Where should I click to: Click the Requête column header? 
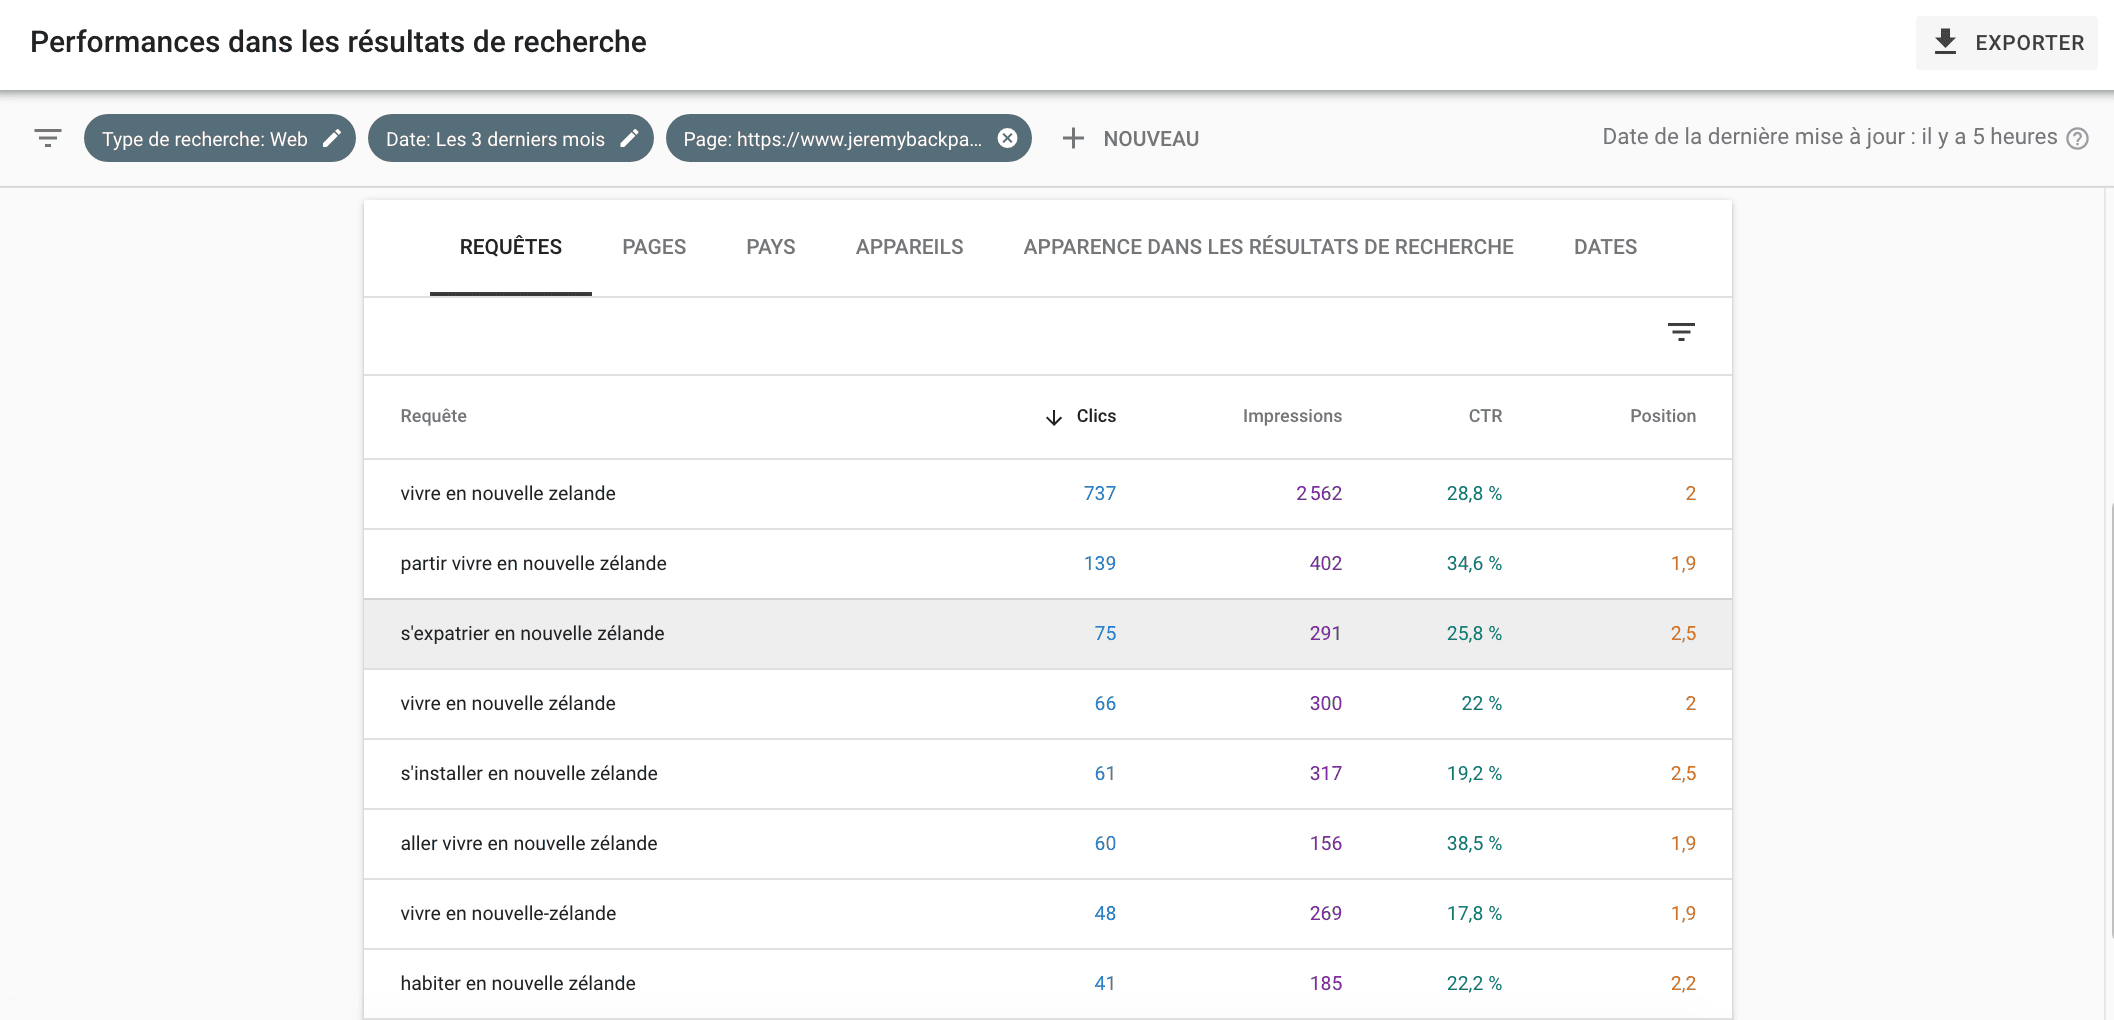pyautogui.click(x=433, y=416)
